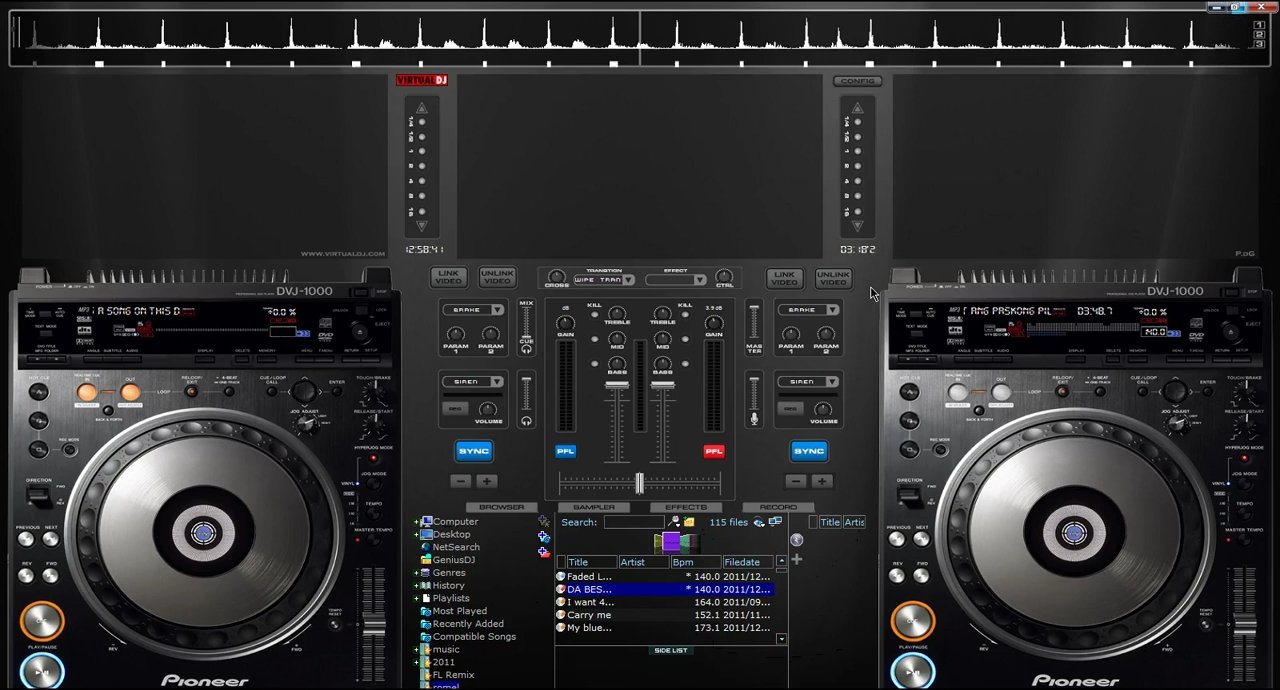Sort file list by Bpm column
The height and width of the screenshot is (690, 1280).
[x=694, y=562]
